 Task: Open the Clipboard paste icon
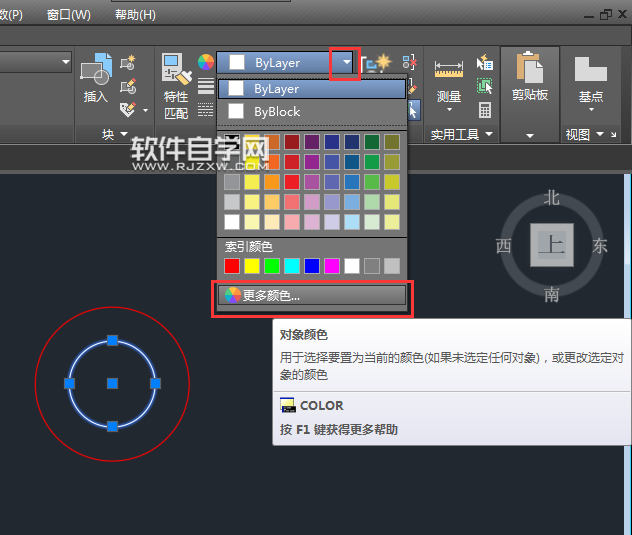click(530, 68)
